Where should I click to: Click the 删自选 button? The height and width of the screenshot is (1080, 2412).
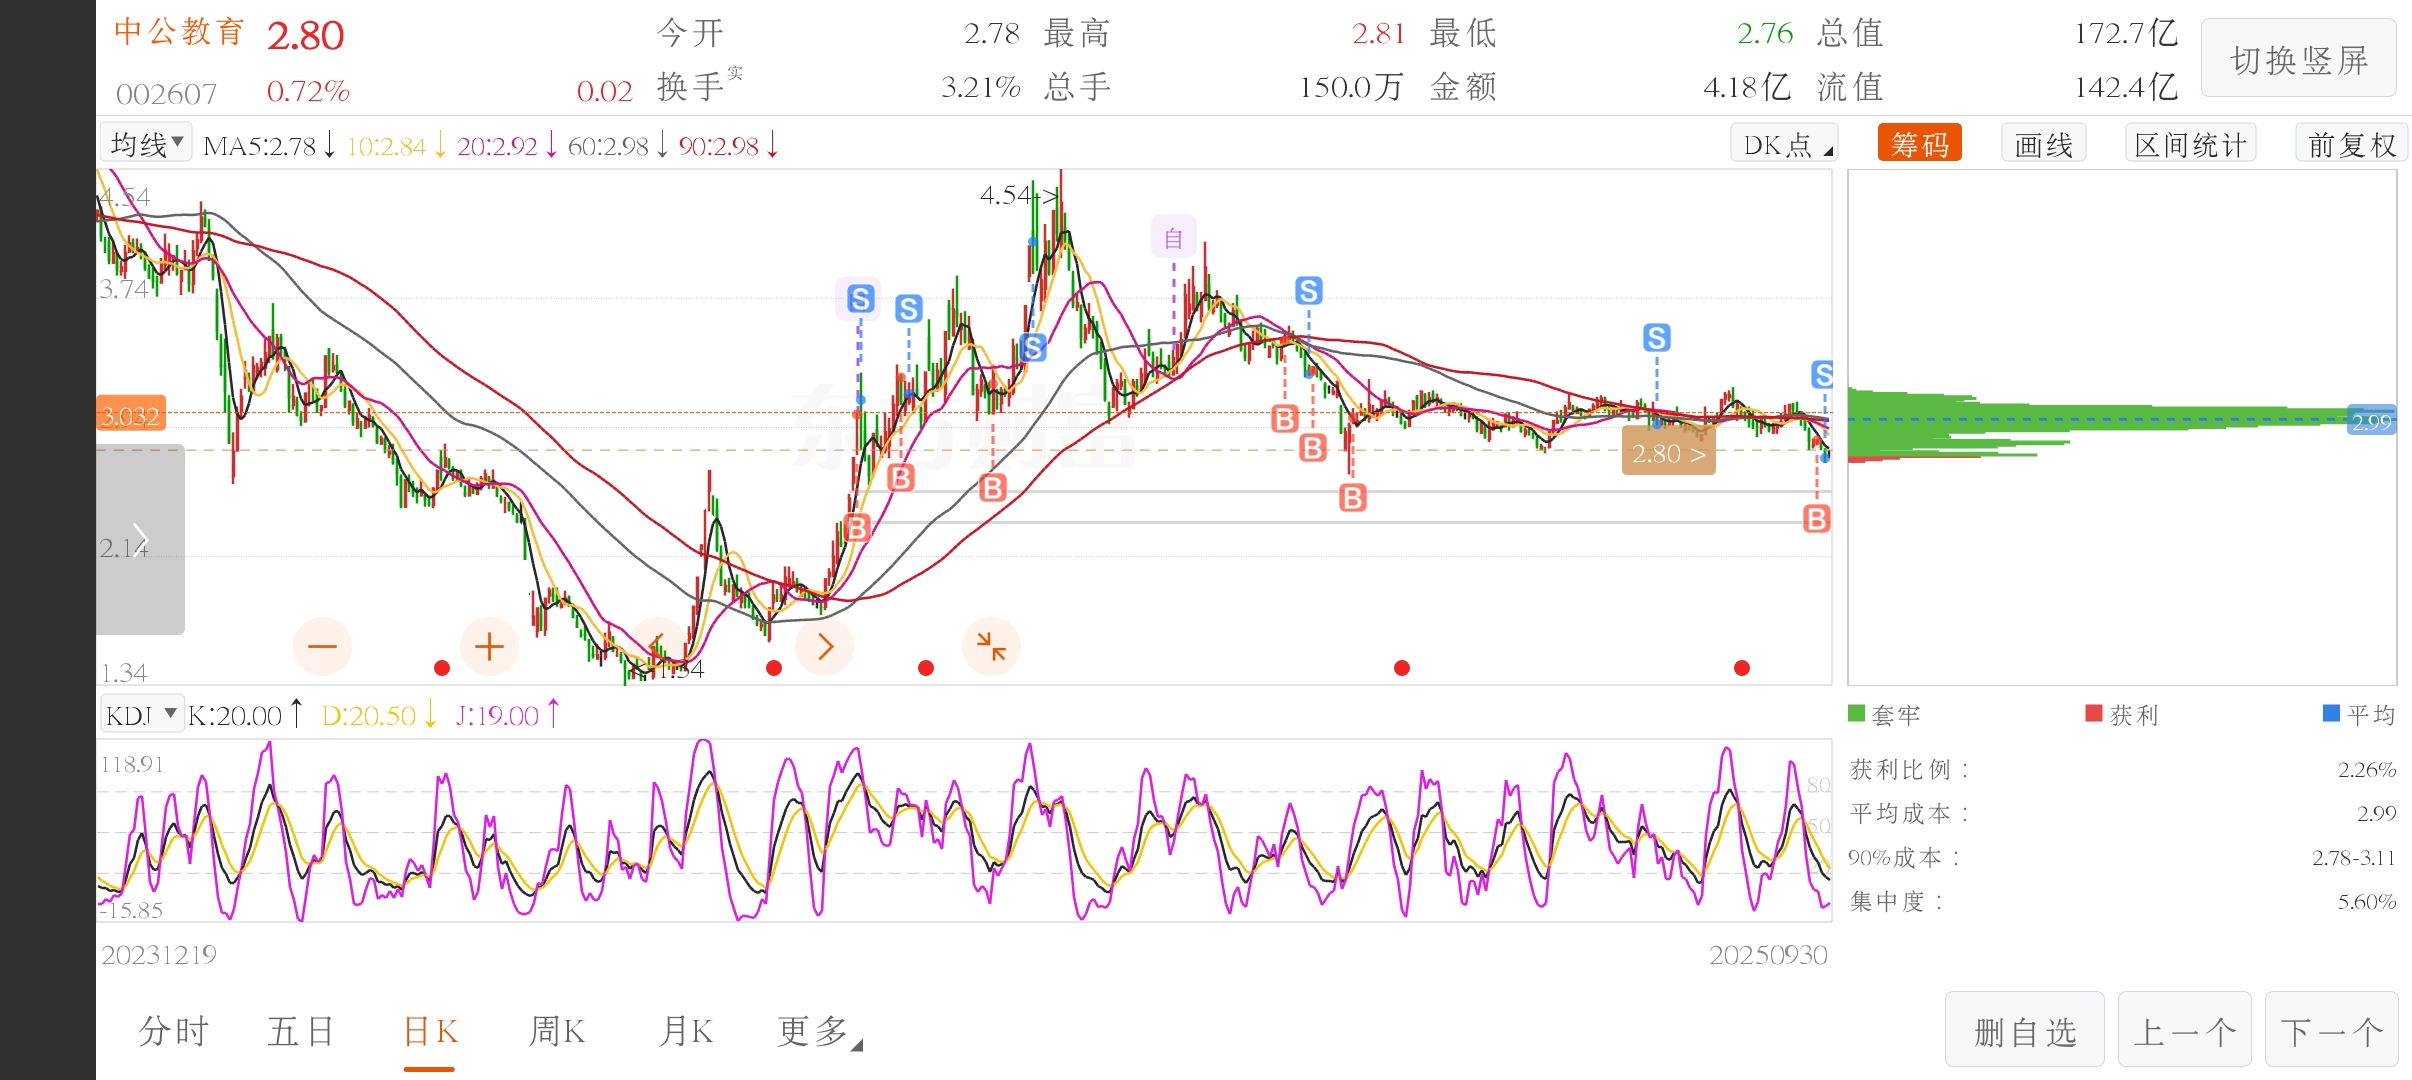click(x=2025, y=1031)
